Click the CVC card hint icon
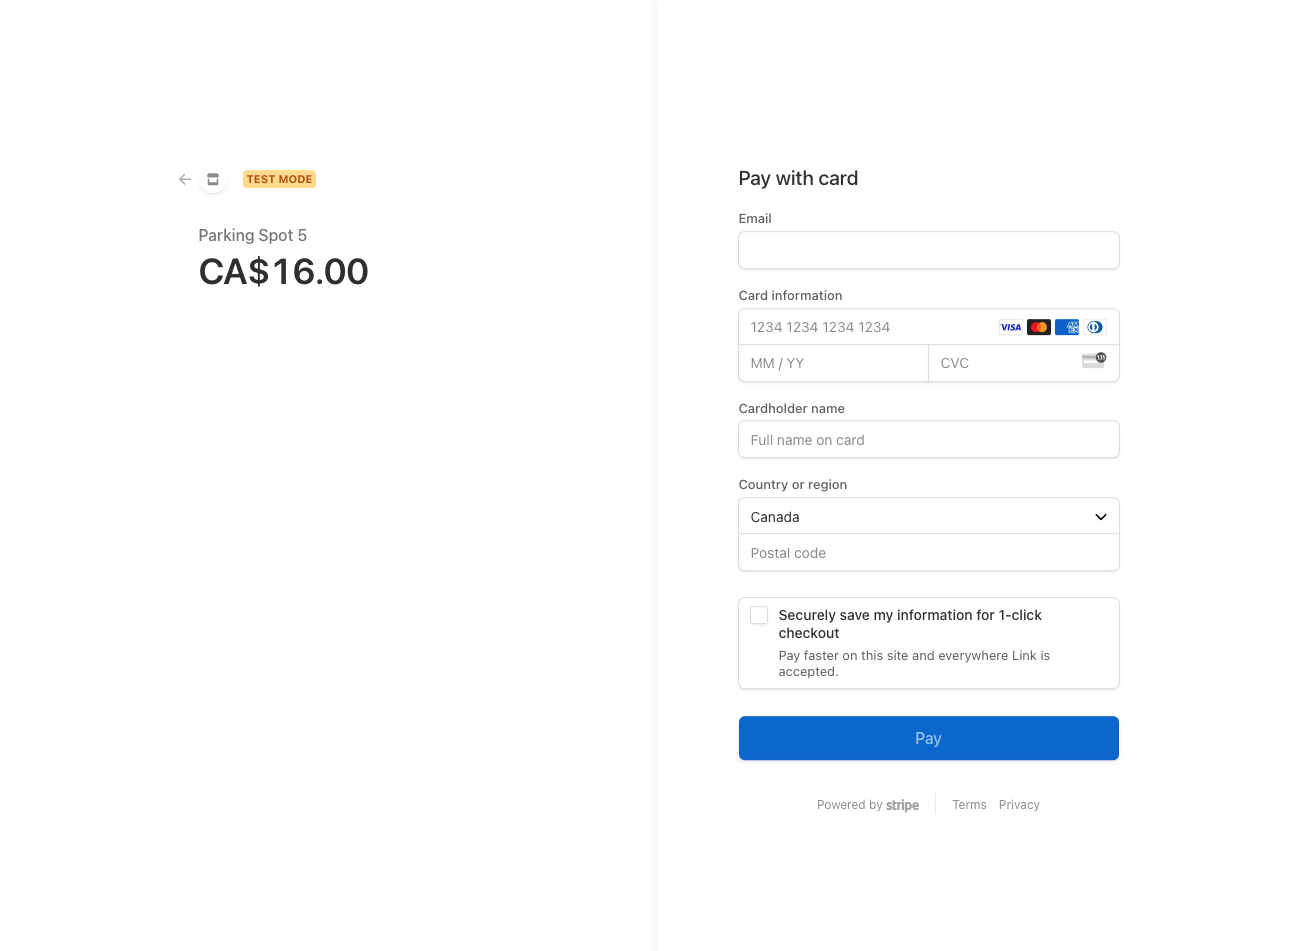This screenshot has width=1294, height=951. [x=1094, y=361]
